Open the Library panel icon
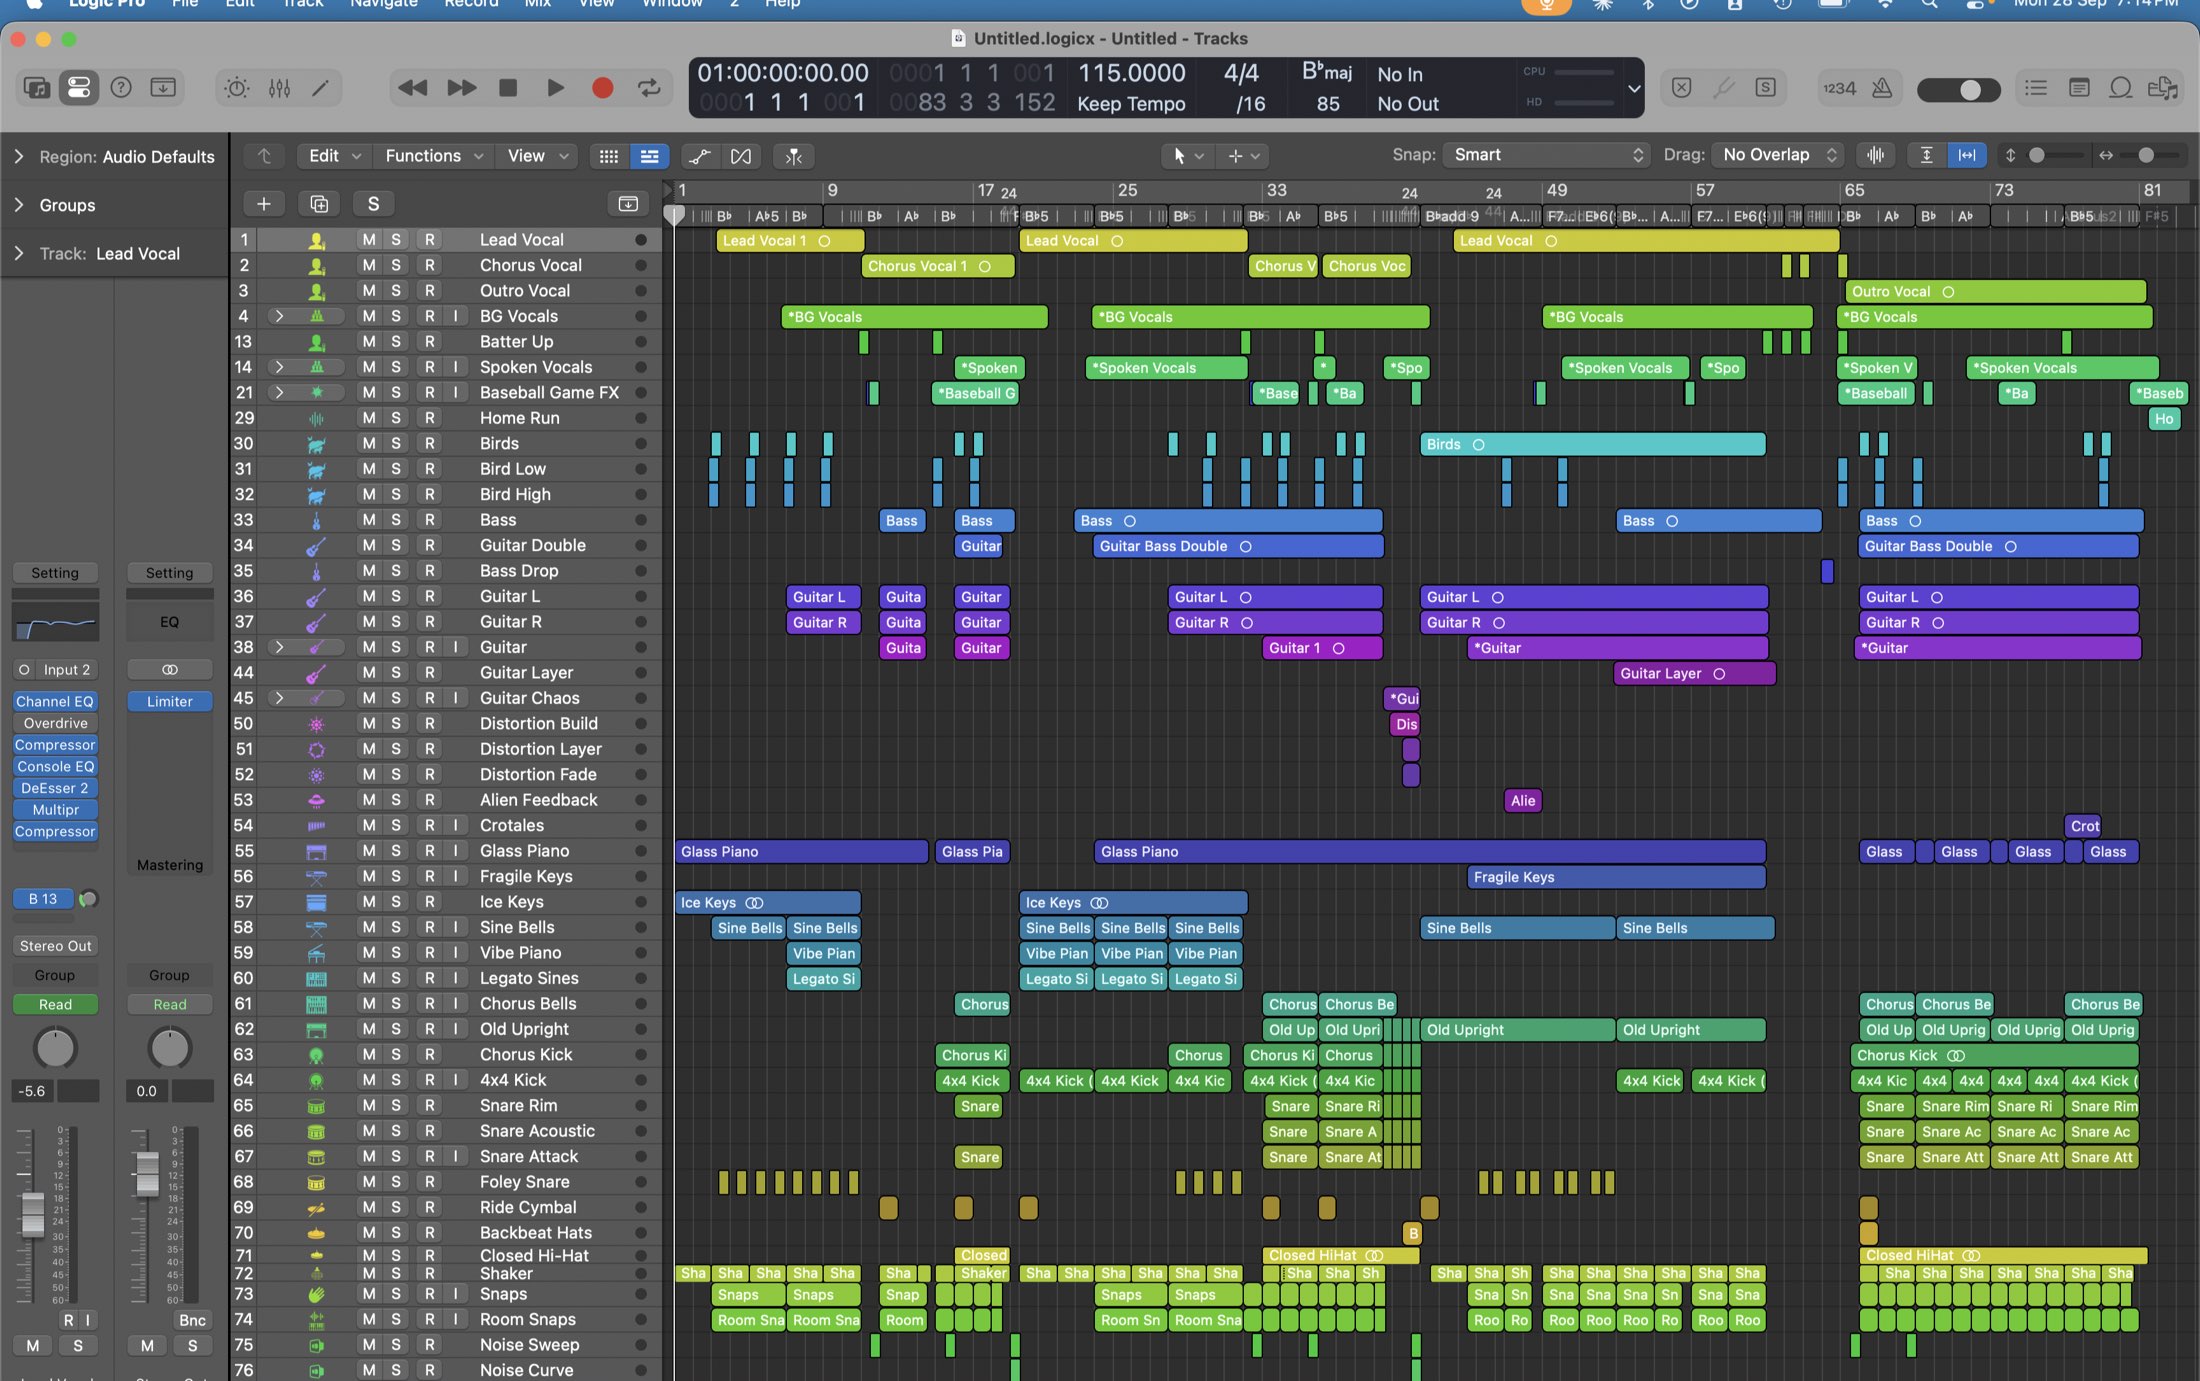The image size is (2200, 1381). [37, 88]
